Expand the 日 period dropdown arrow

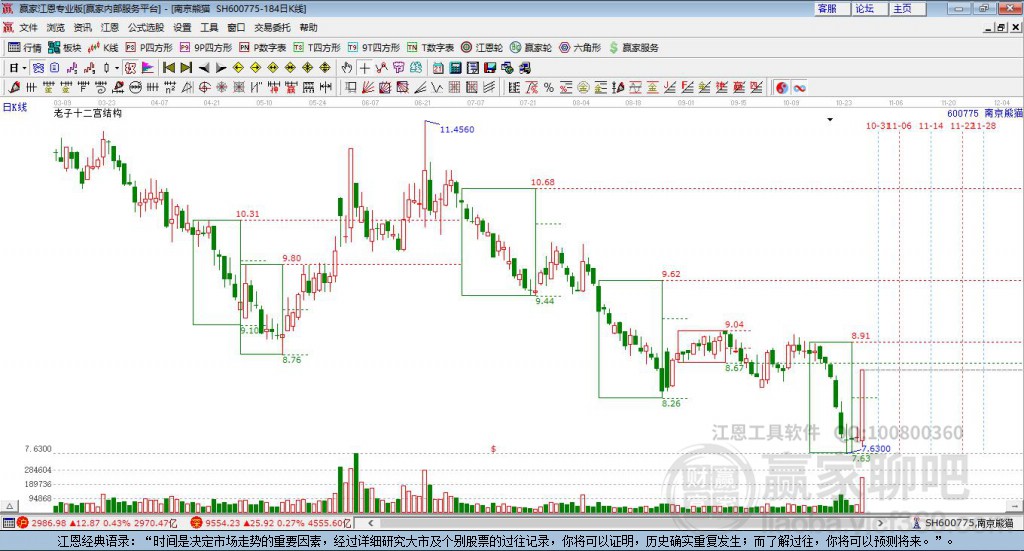tap(24, 68)
